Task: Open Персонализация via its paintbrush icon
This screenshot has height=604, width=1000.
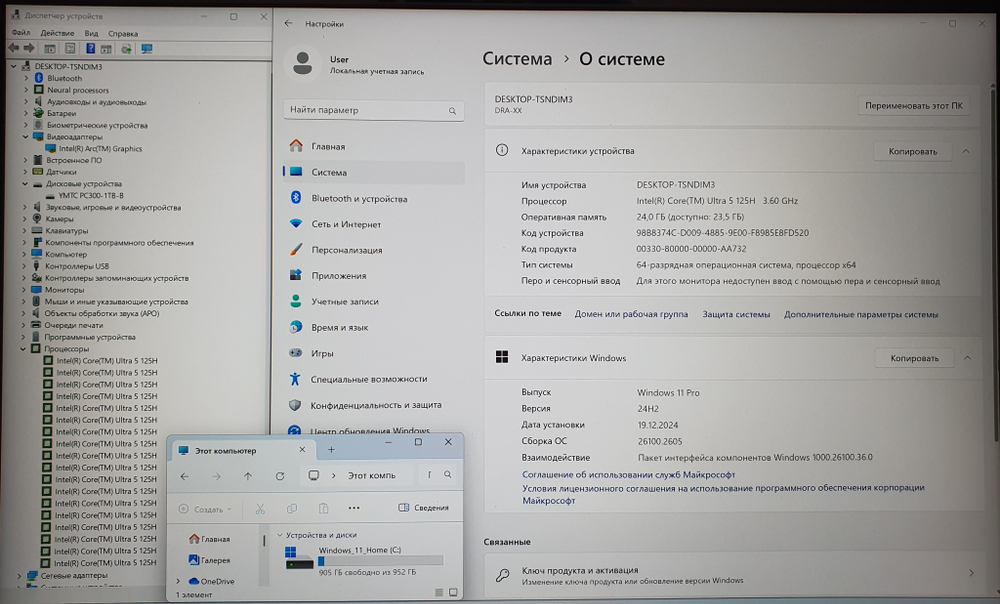Action: tap(295, 251)
